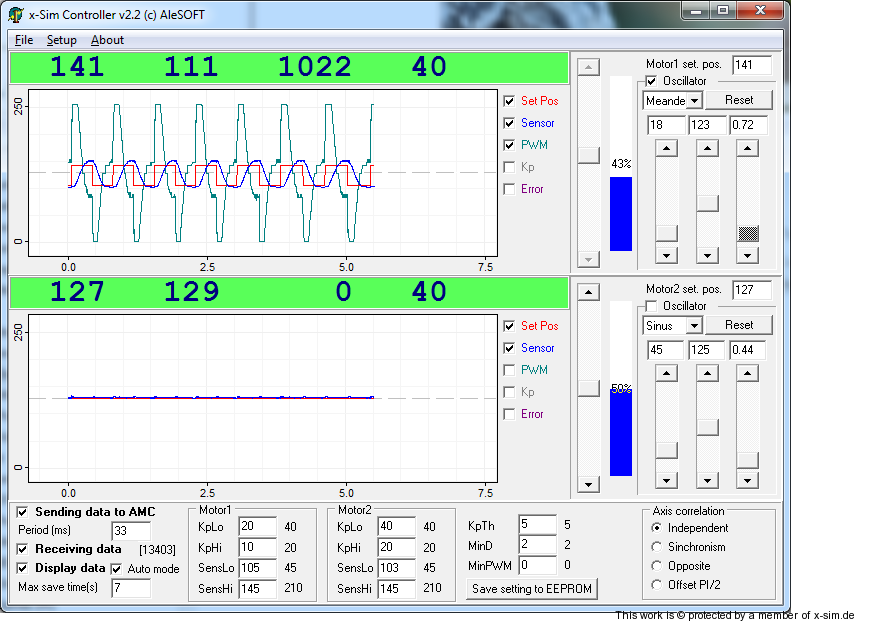Viewport: 869px width, 632px height.
Task: Toggle PWM trace on Motor2 graph
Action: pyautogui.click(x=510, y=370)
